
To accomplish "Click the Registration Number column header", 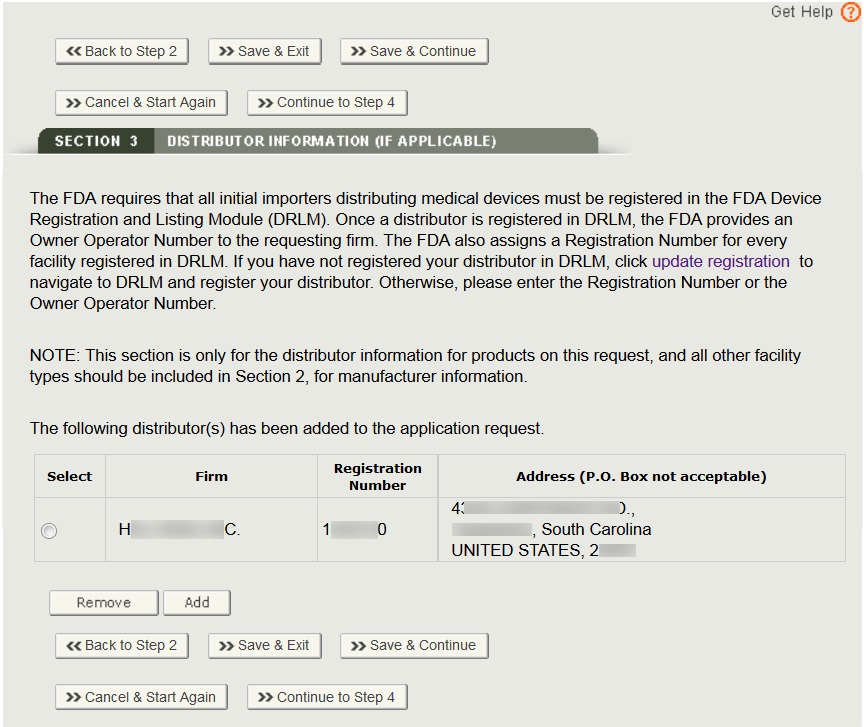I will pos(377,475).
